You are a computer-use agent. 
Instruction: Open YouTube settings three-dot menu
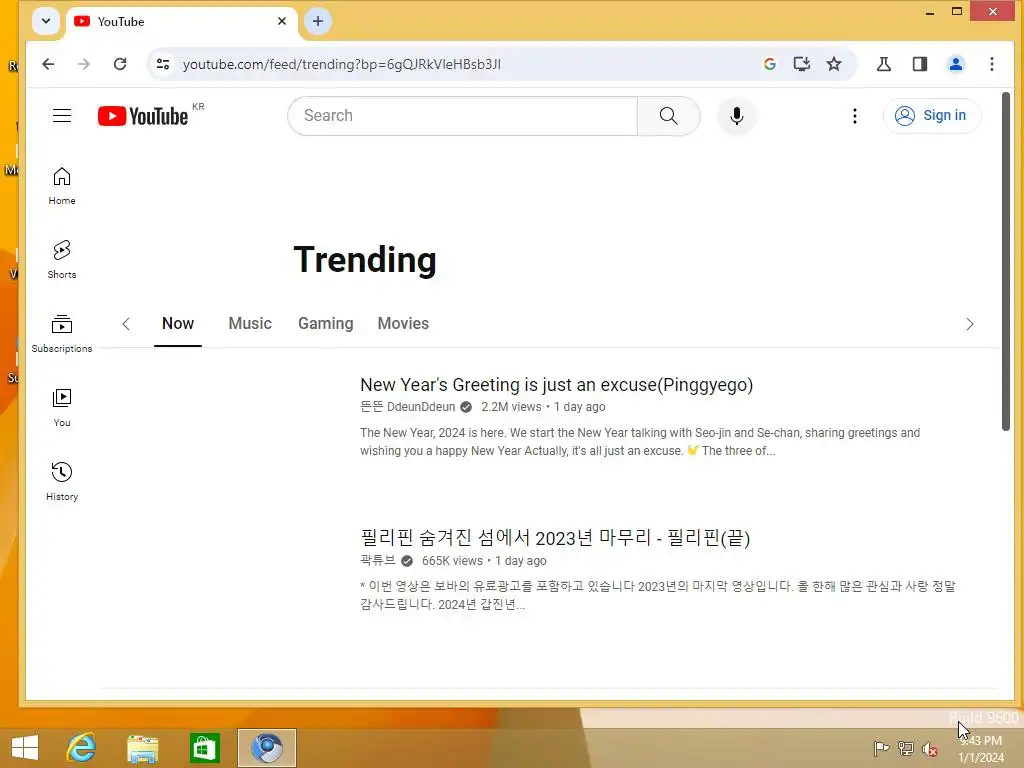pos(854,116)
